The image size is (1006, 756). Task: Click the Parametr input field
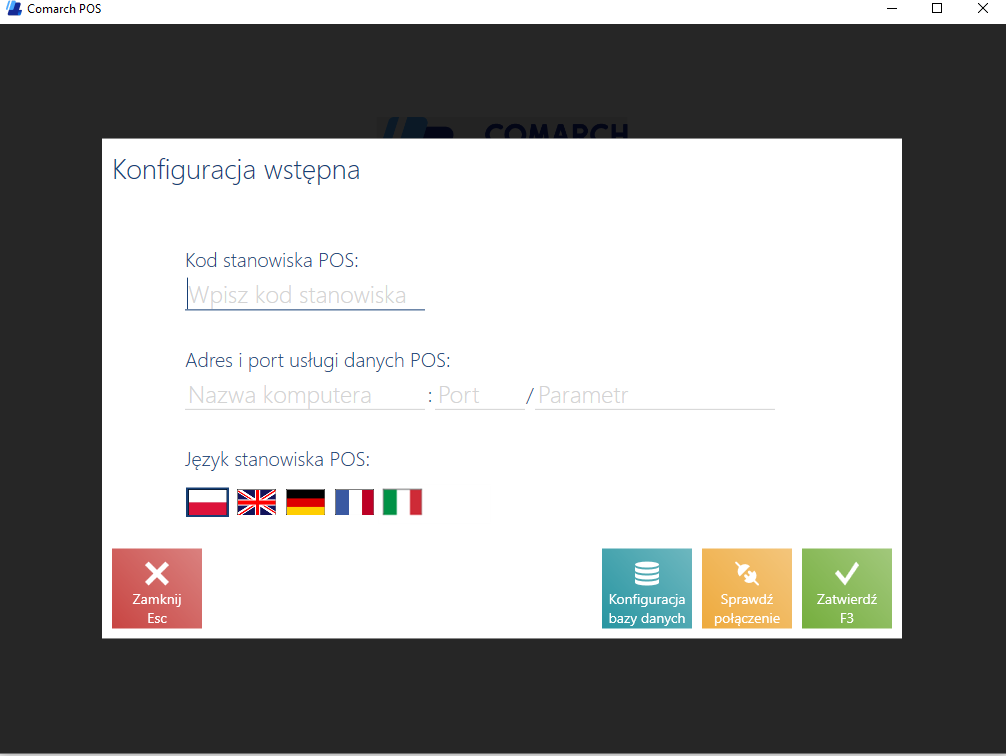(655, 395)
